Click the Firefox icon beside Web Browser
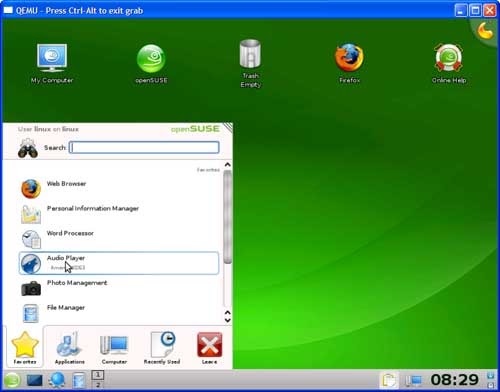This screenshot has width=500, height=392. click(x=31, y=189)
